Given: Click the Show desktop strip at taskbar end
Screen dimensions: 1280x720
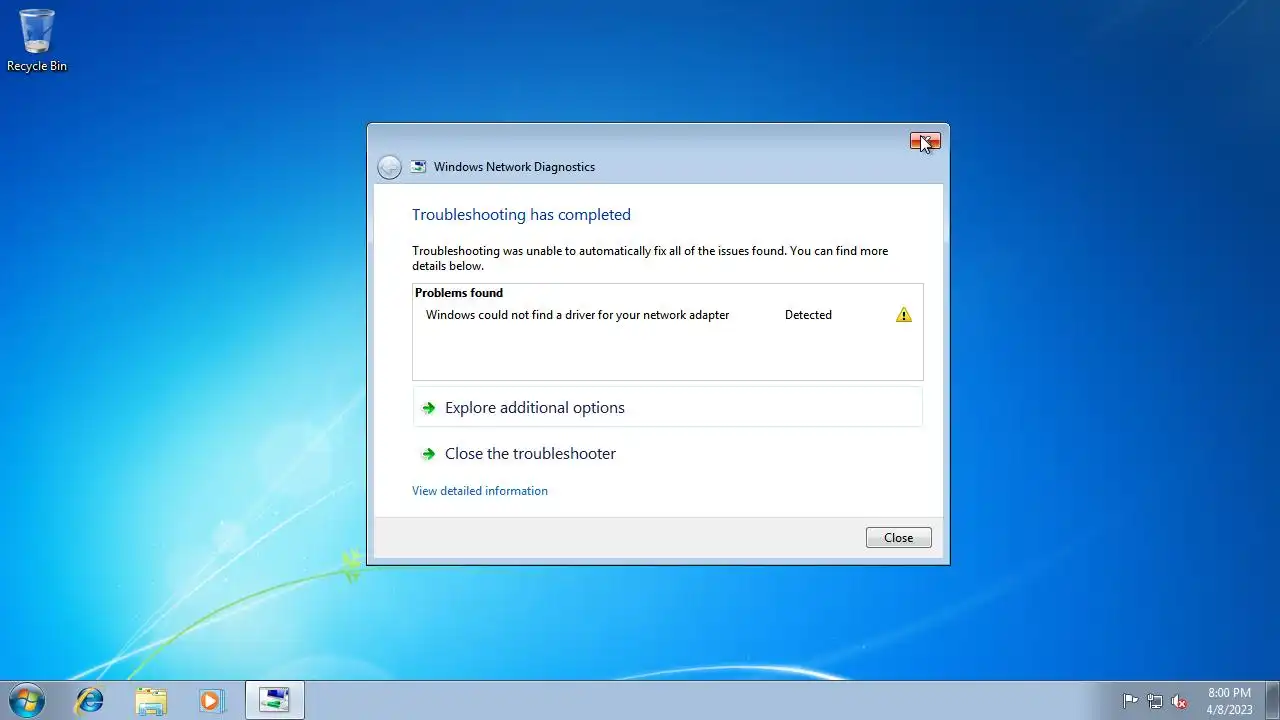Looking at the screenshot, I should coord(1272,700).
